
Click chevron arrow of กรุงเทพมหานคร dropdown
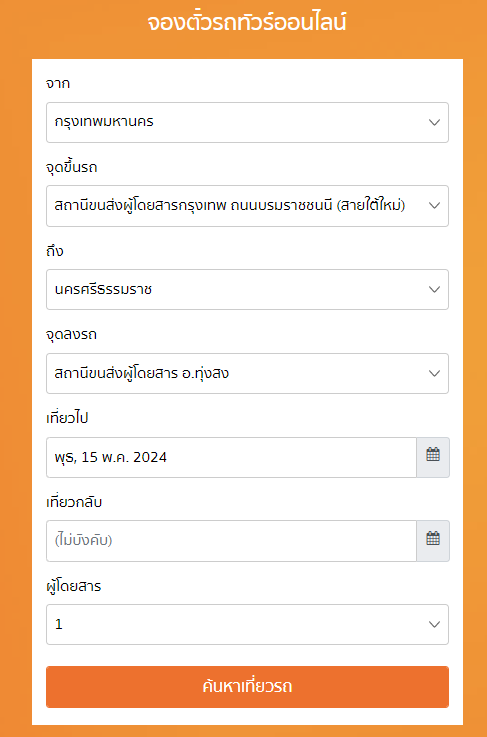pos(434,122)
